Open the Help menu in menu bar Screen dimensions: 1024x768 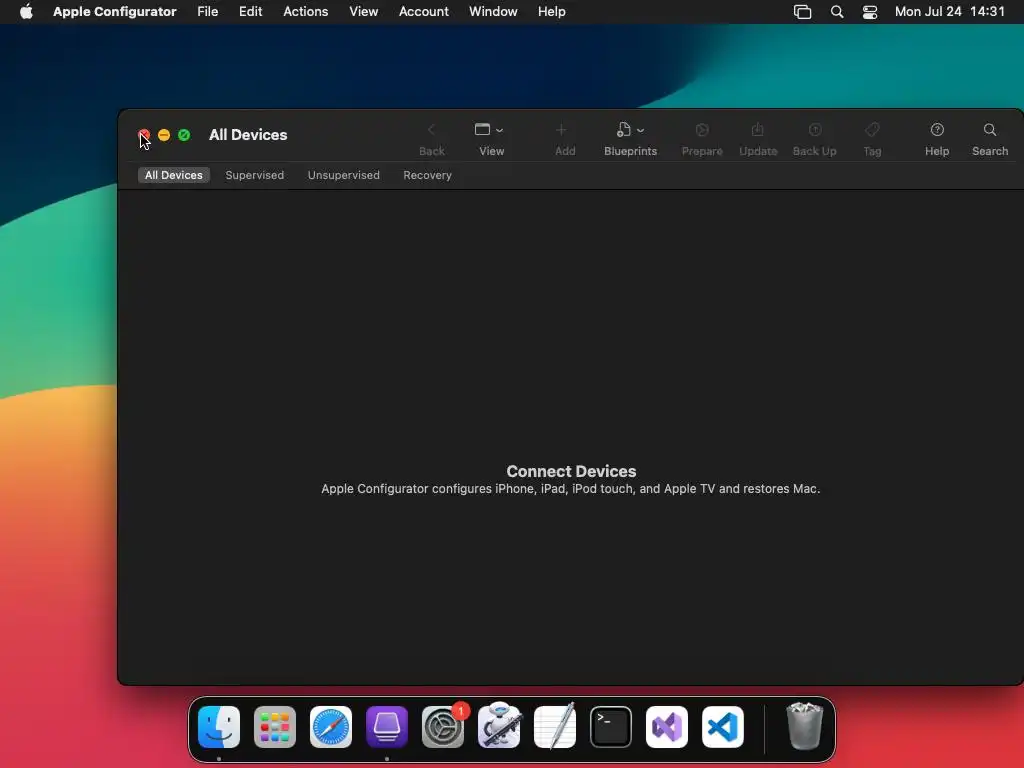552,12
